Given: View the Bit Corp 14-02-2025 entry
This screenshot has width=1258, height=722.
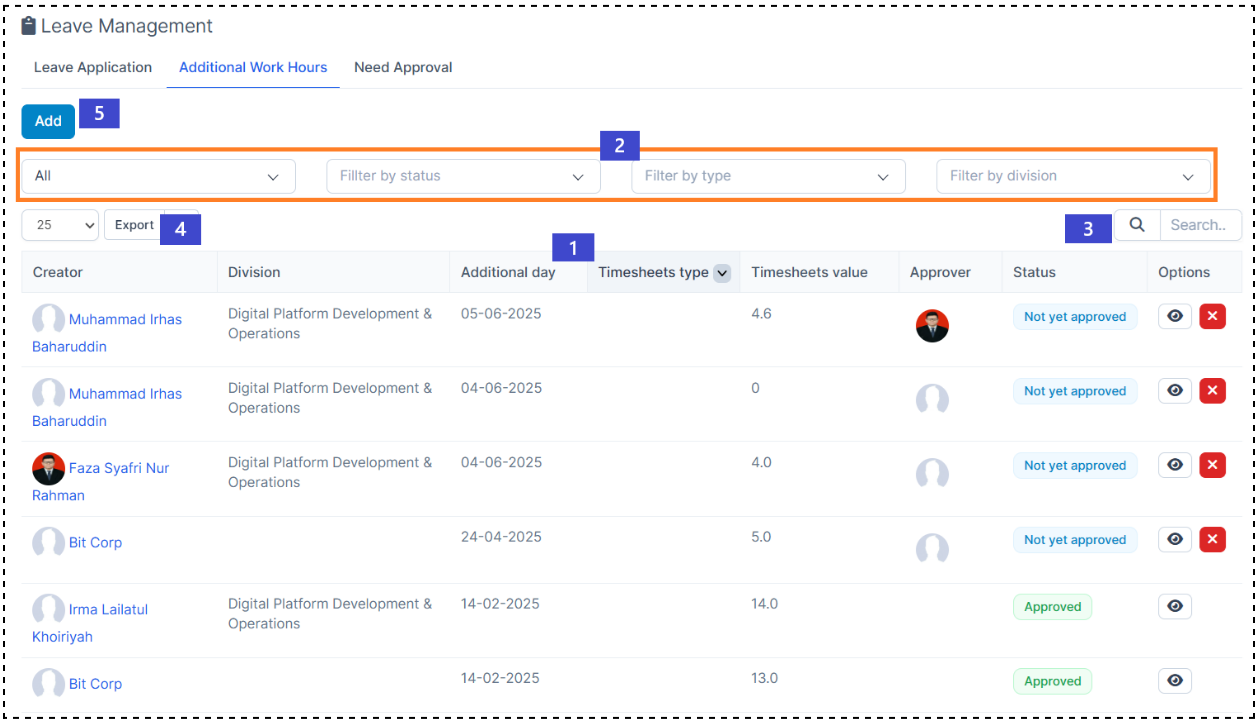Looking at the screenshot, I should (x=1175, y=681).
